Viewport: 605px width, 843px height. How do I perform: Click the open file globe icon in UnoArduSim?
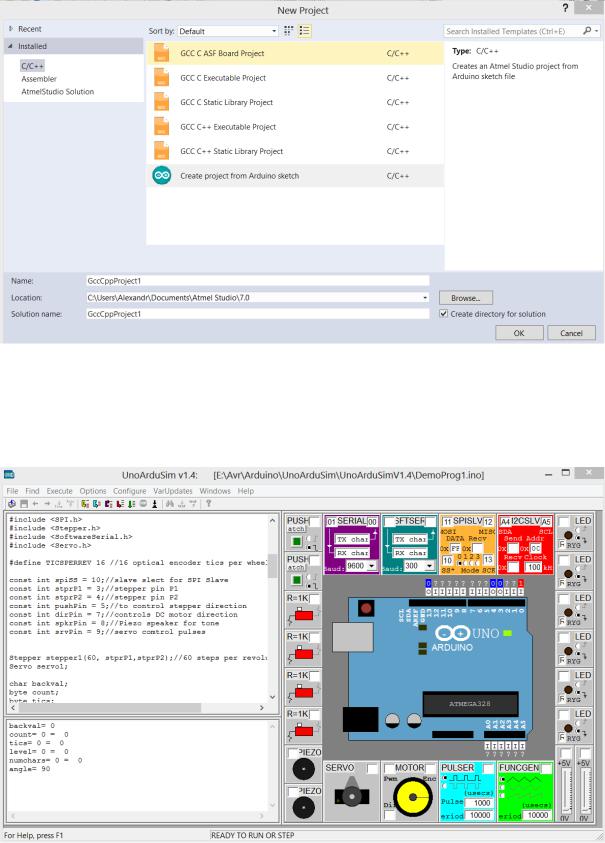click(12, 504)
